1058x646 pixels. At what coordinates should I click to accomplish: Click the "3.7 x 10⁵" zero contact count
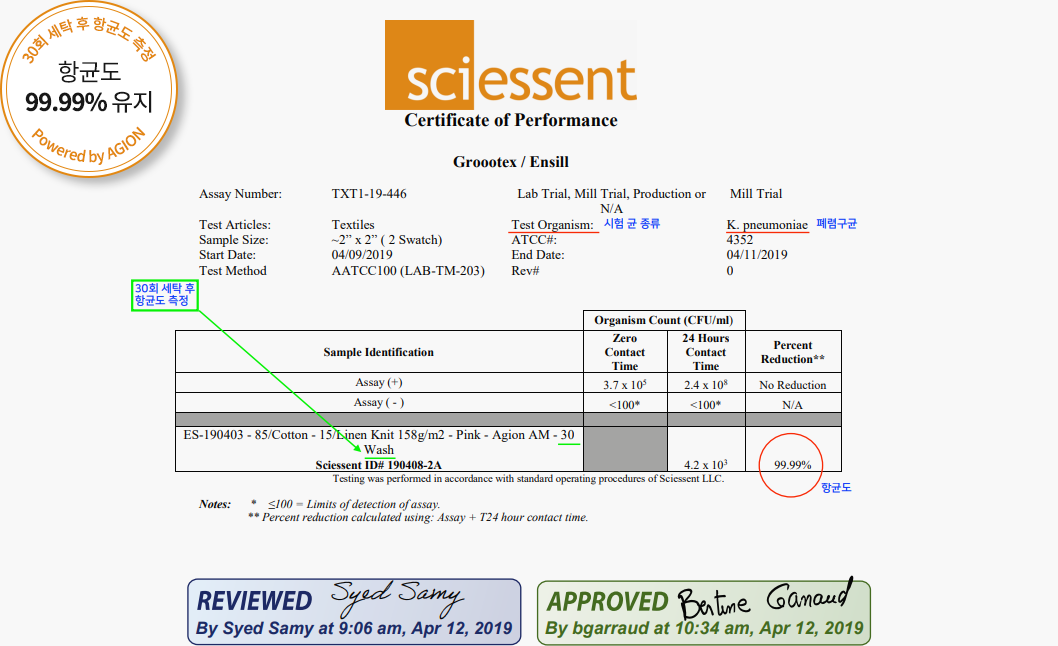coord(625,384)
